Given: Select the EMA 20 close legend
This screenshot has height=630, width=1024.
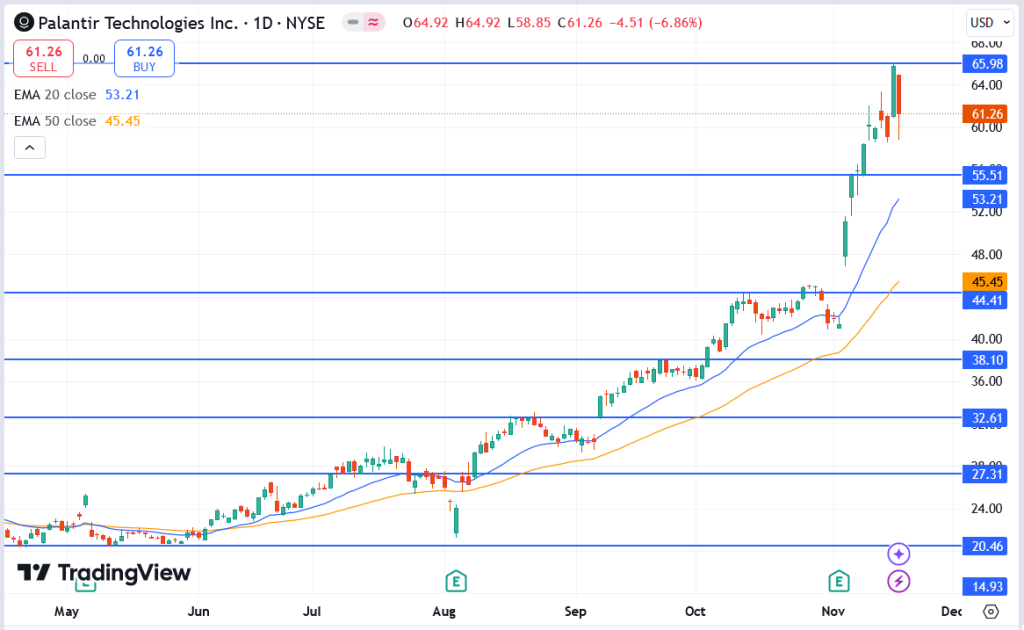Looking at the screenshot, I should tap(77, 95).
